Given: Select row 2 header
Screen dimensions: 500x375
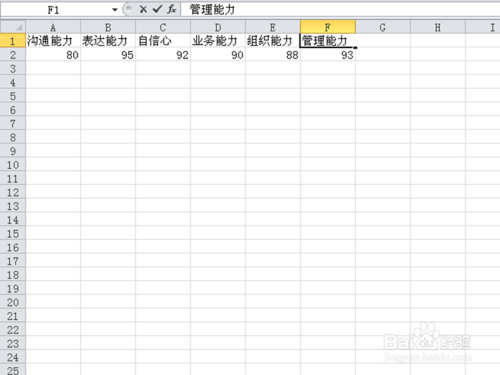Looking at the screenshot, I should coord(13,55).
